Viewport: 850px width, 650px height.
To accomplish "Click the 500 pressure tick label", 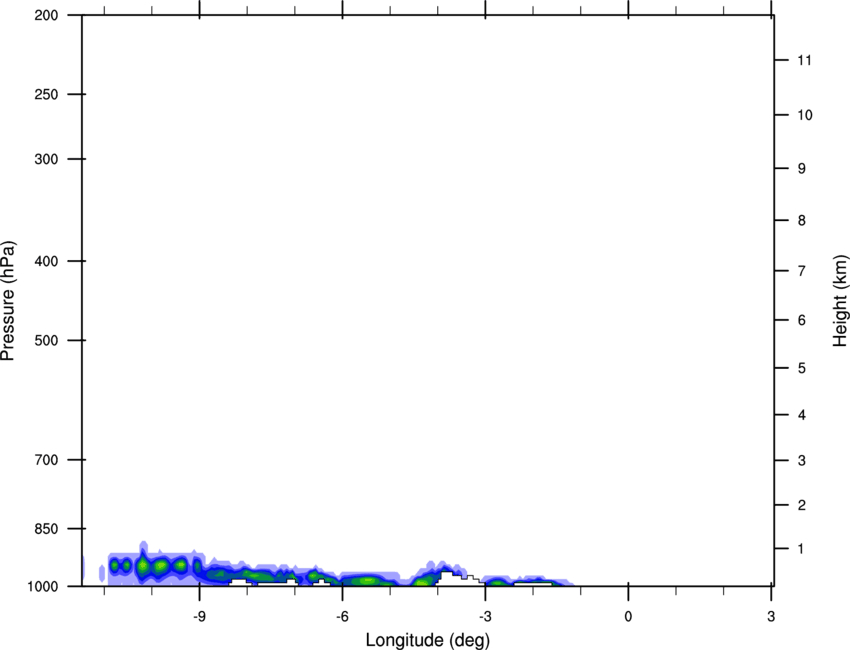I will click(x=46, y=340).
